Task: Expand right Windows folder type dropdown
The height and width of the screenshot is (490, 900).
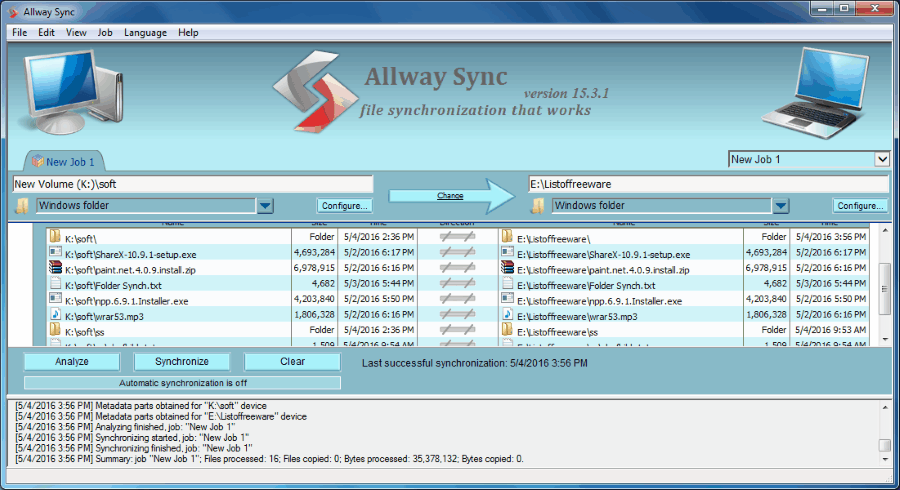Action: [781, 205]
